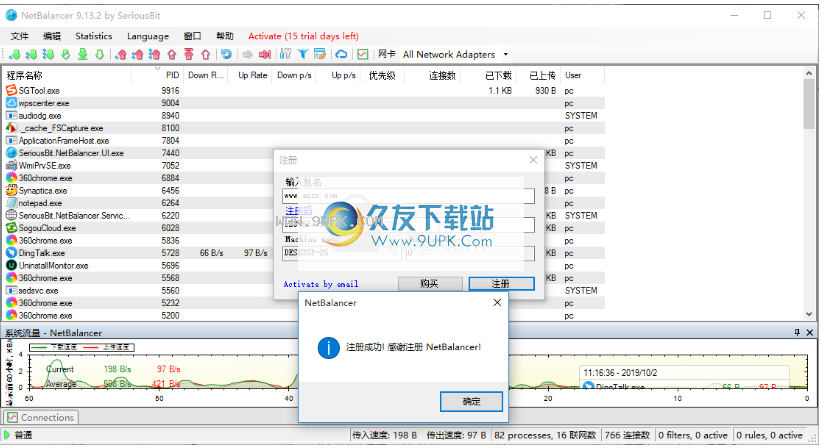Sort by the Down p/s column header
This screenshot has width=823, height=448.
(292, 76)
